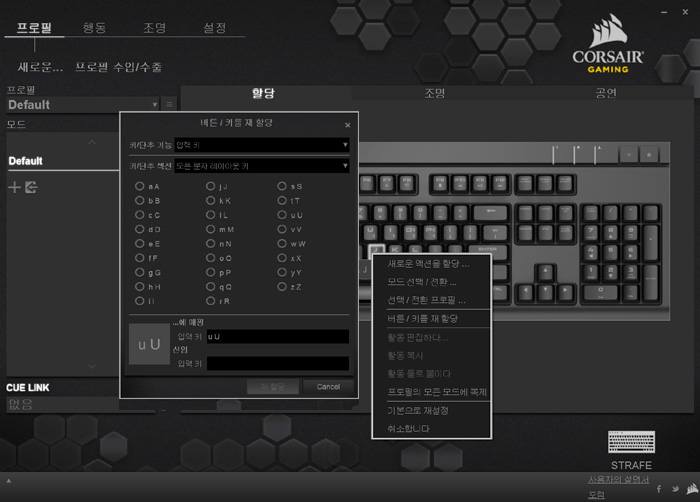This screenshot has width=700, height=502.
Task: Open the Facebook icon in the footer
Action: [659, 489]
